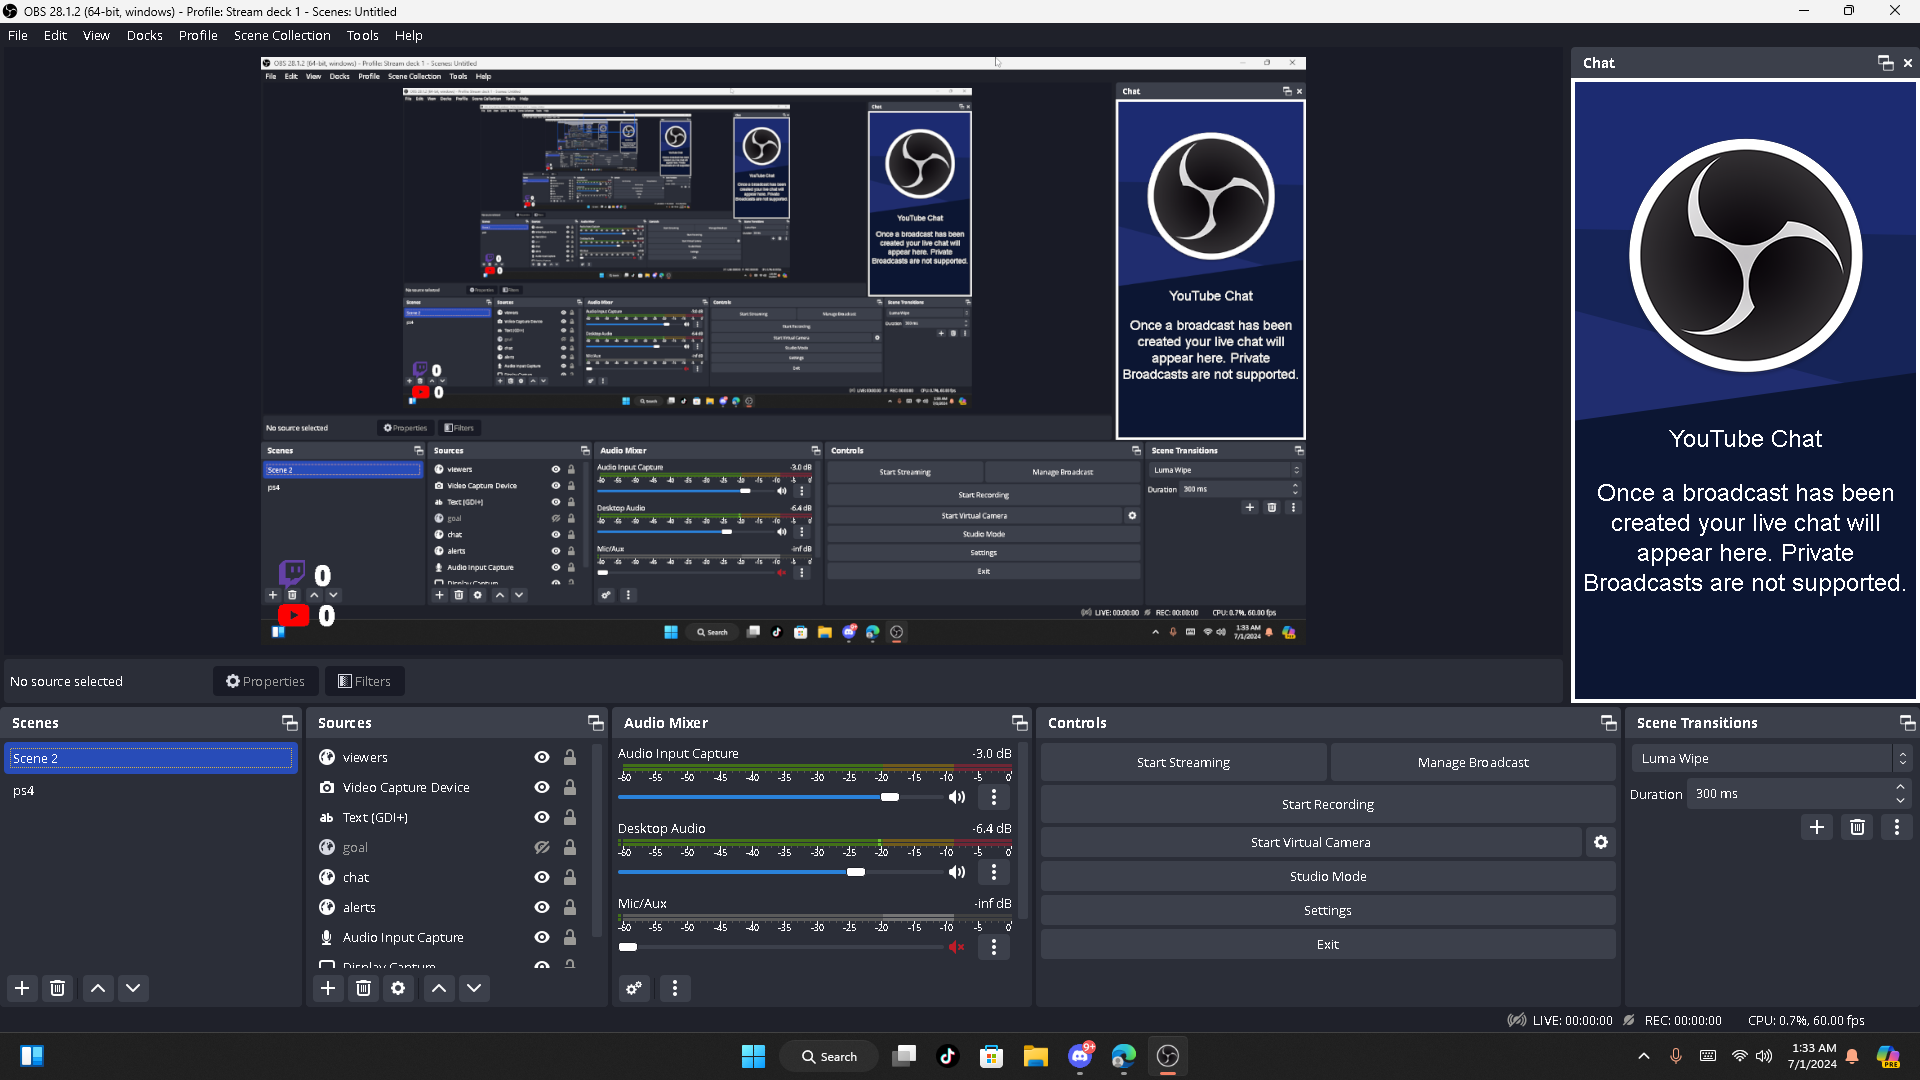Unmute the Mic/Aux channel
This screenshot has width=1920, height=1080.
point(957,947)
